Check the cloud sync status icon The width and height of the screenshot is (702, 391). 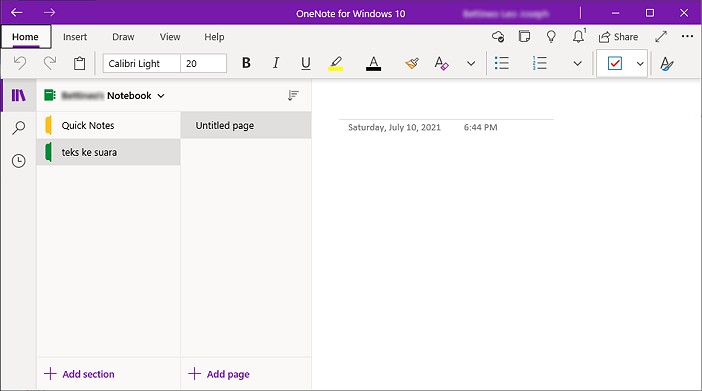(x=498, y=37)
